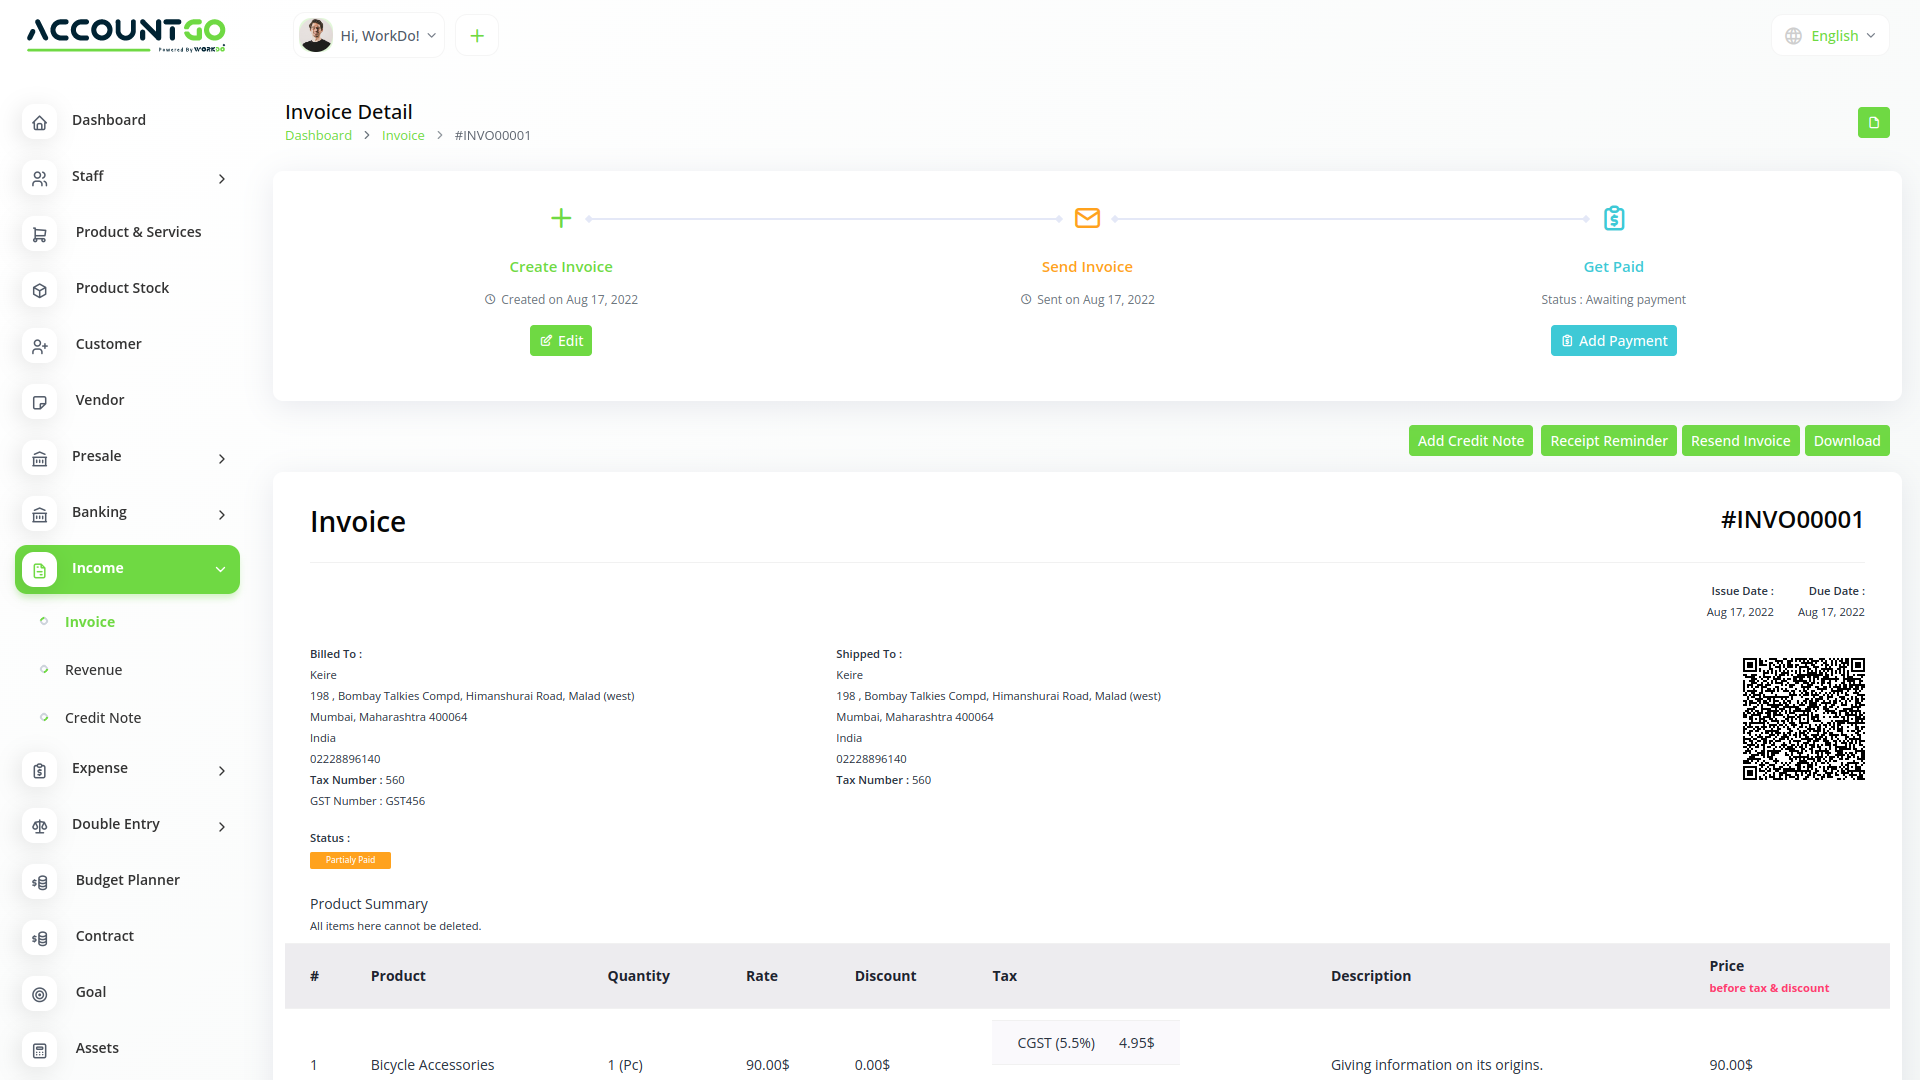
Task: Open the Credit Note menu item
Action: pyautogui.click(x=103, y=717)
